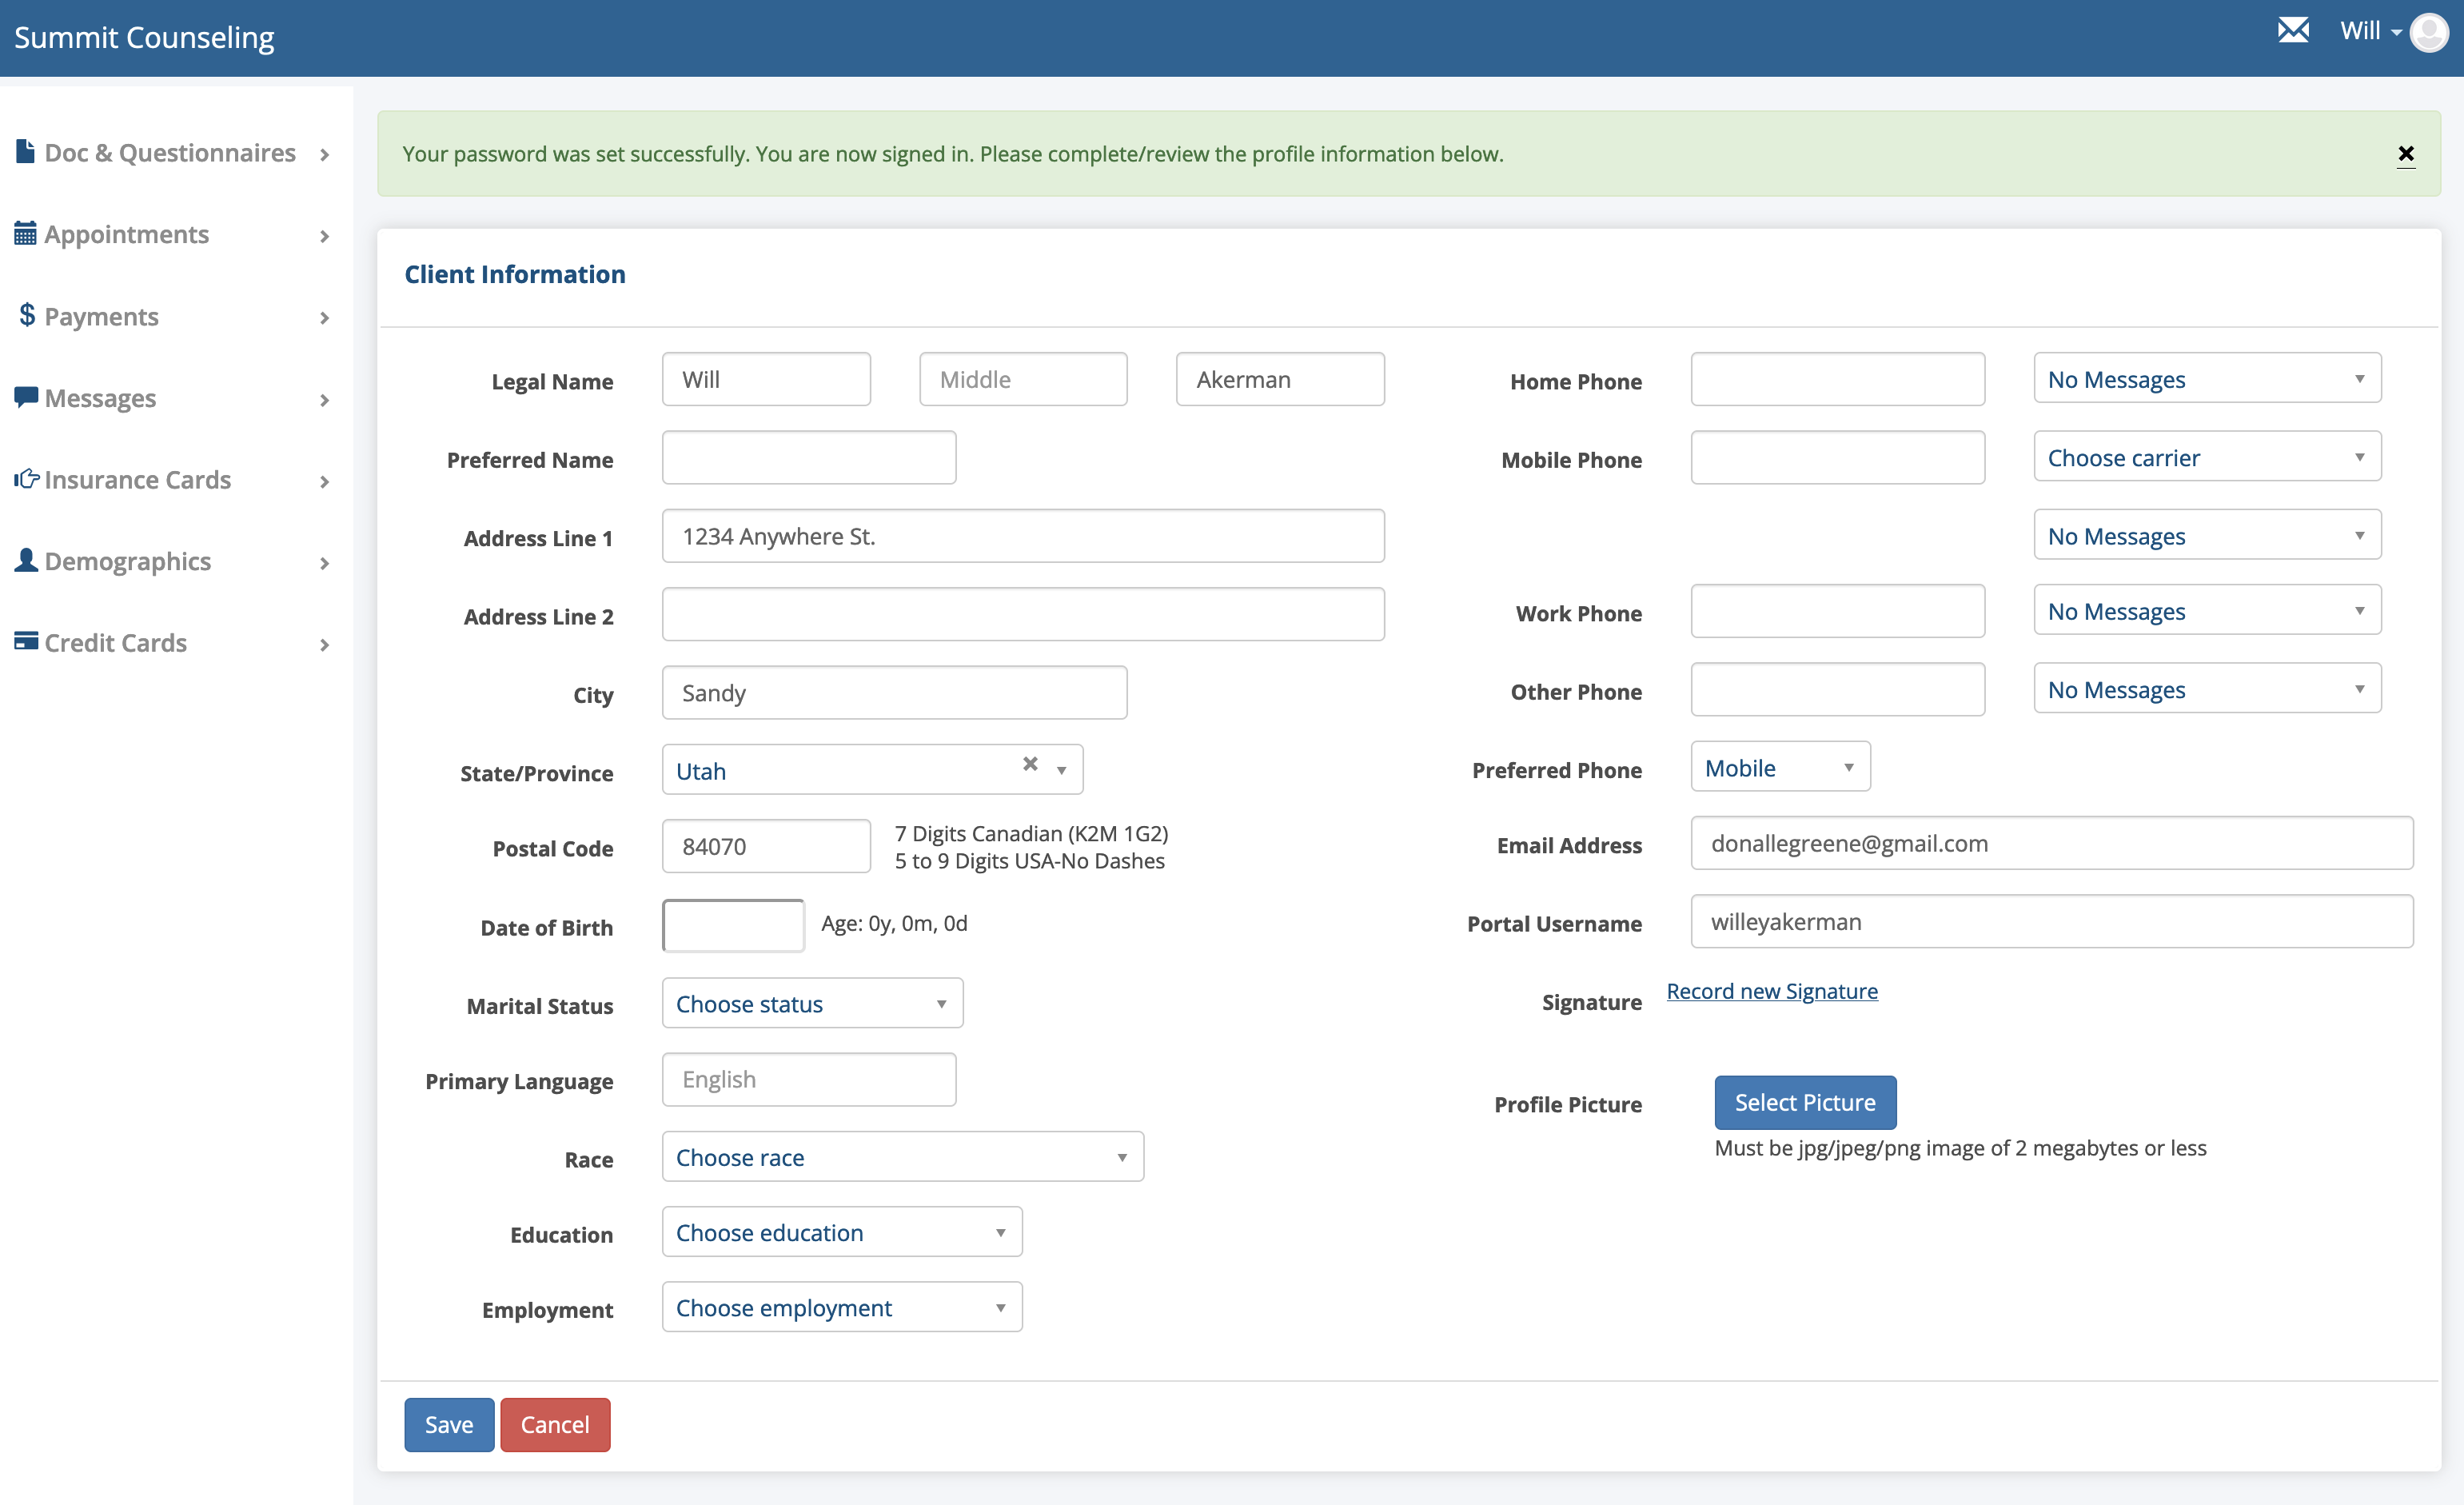
Task: Dismiss the password success notification
Action: point(2406,154)
